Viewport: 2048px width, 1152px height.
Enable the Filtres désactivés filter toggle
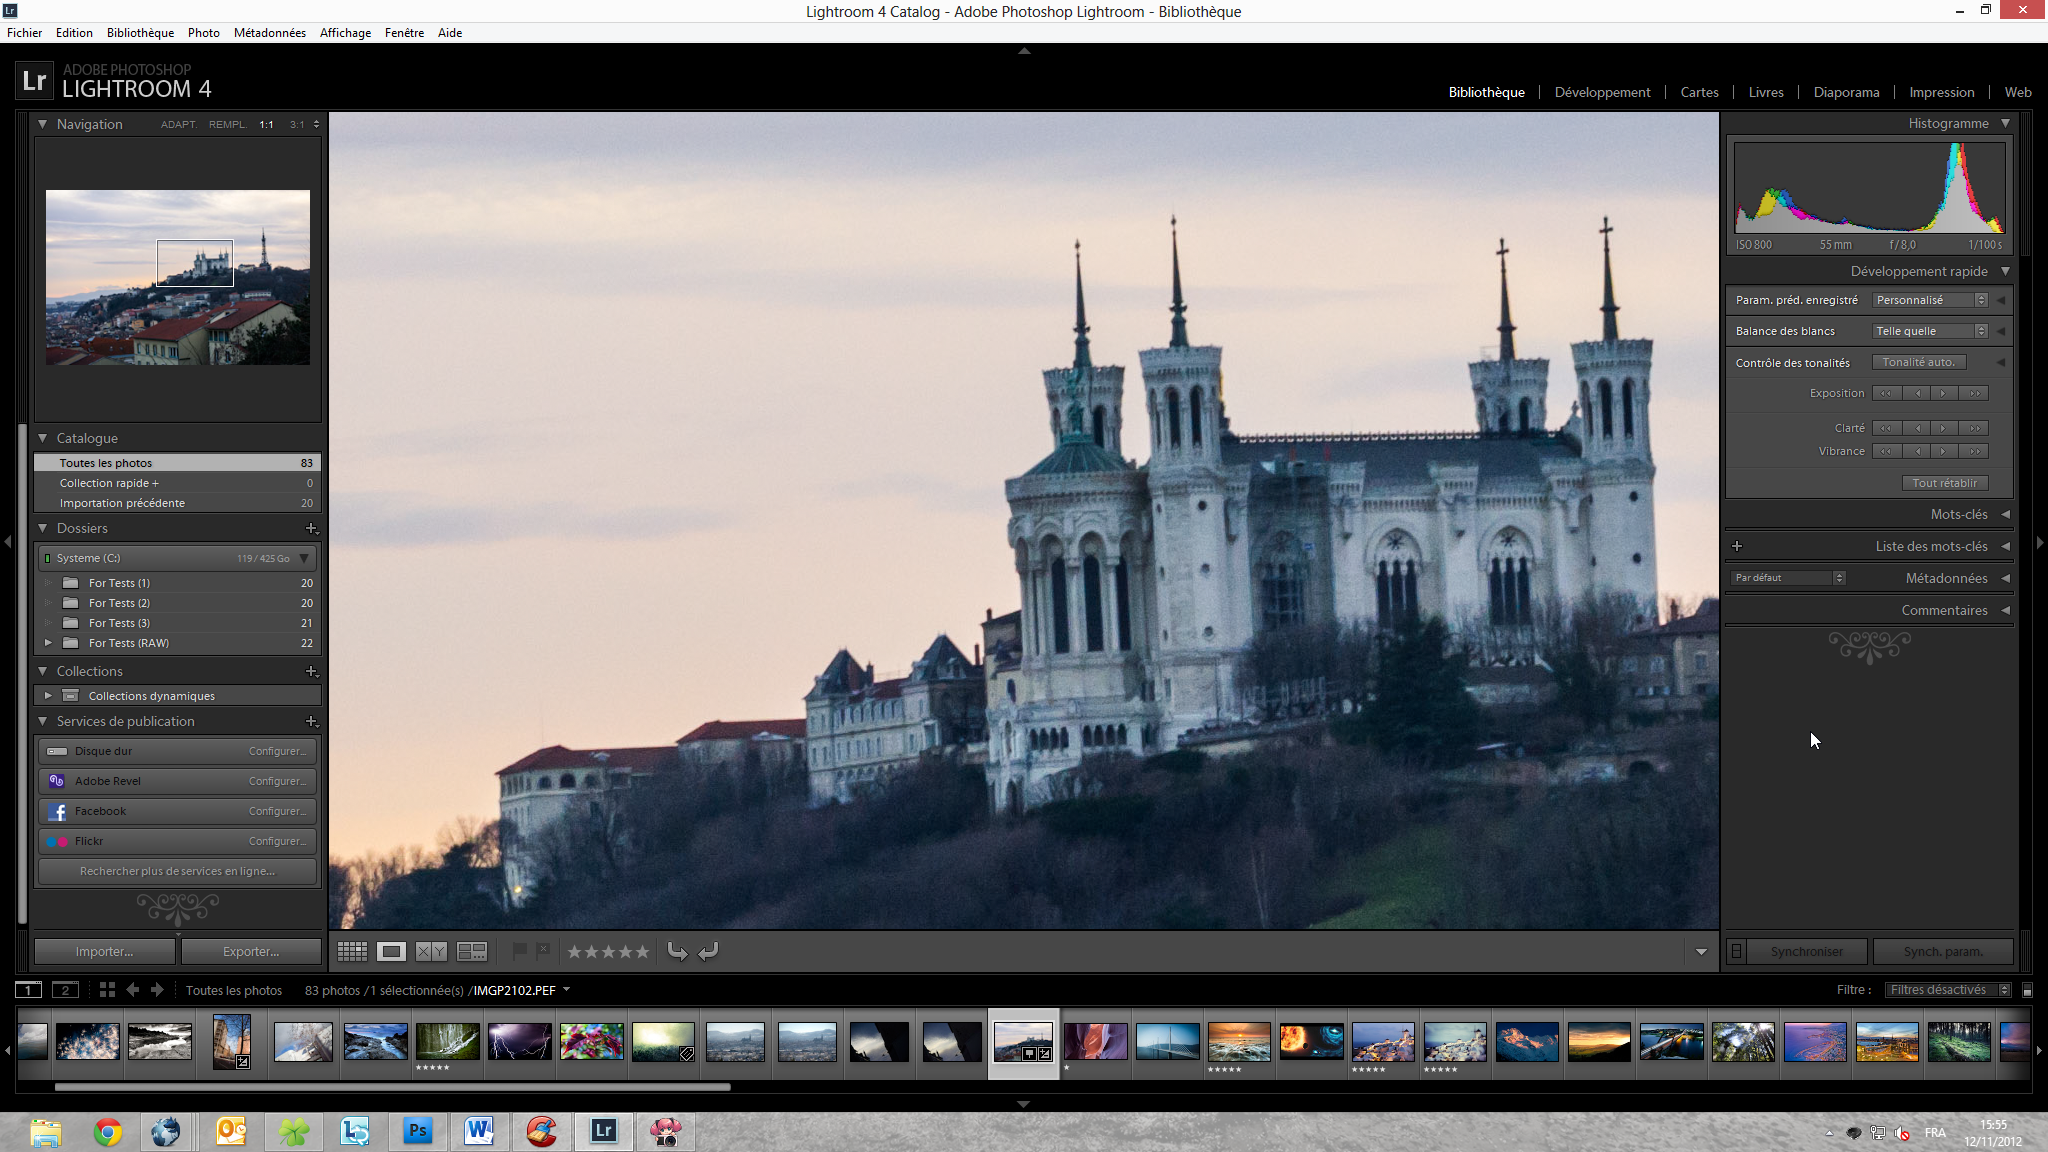[1946, 989]
